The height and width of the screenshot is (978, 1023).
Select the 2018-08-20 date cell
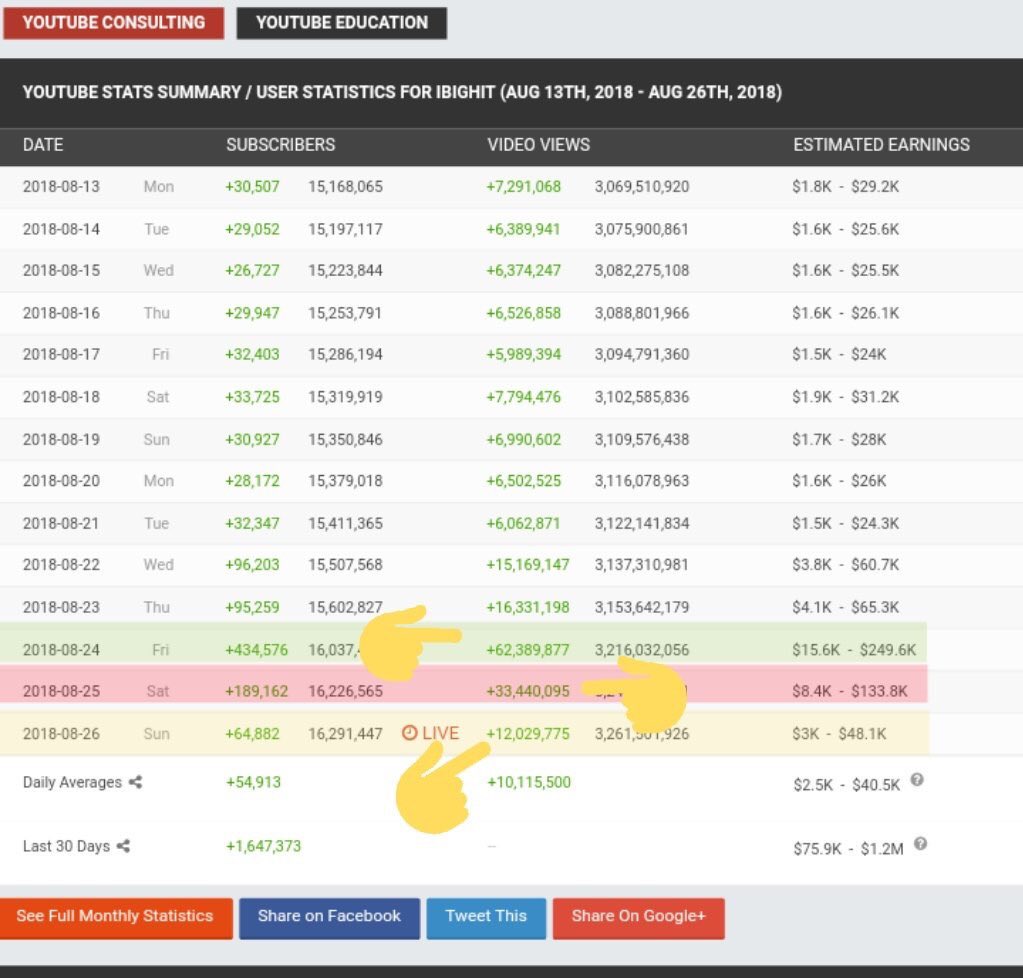click(x=61, y=481)
